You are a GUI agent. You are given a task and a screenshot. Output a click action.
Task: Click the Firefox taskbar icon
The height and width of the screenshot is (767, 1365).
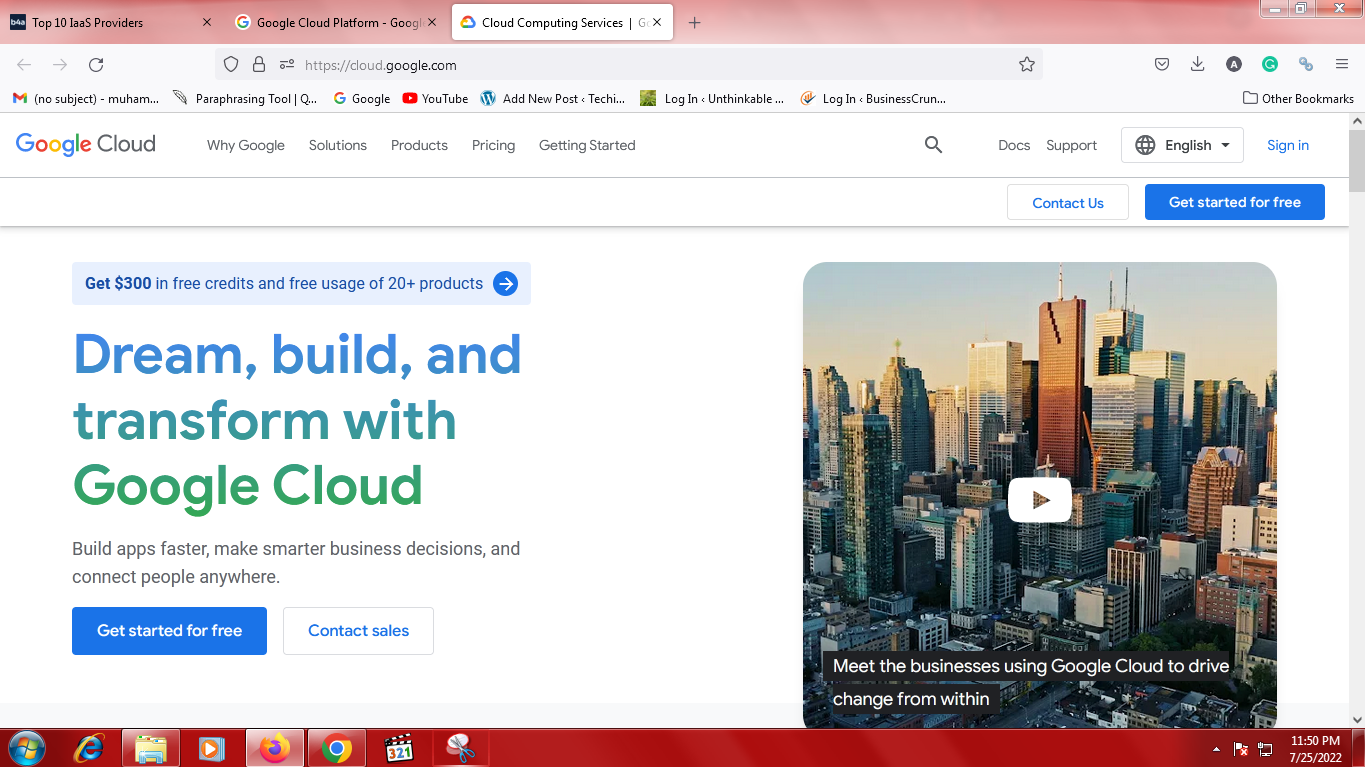(x=274, y=748)
